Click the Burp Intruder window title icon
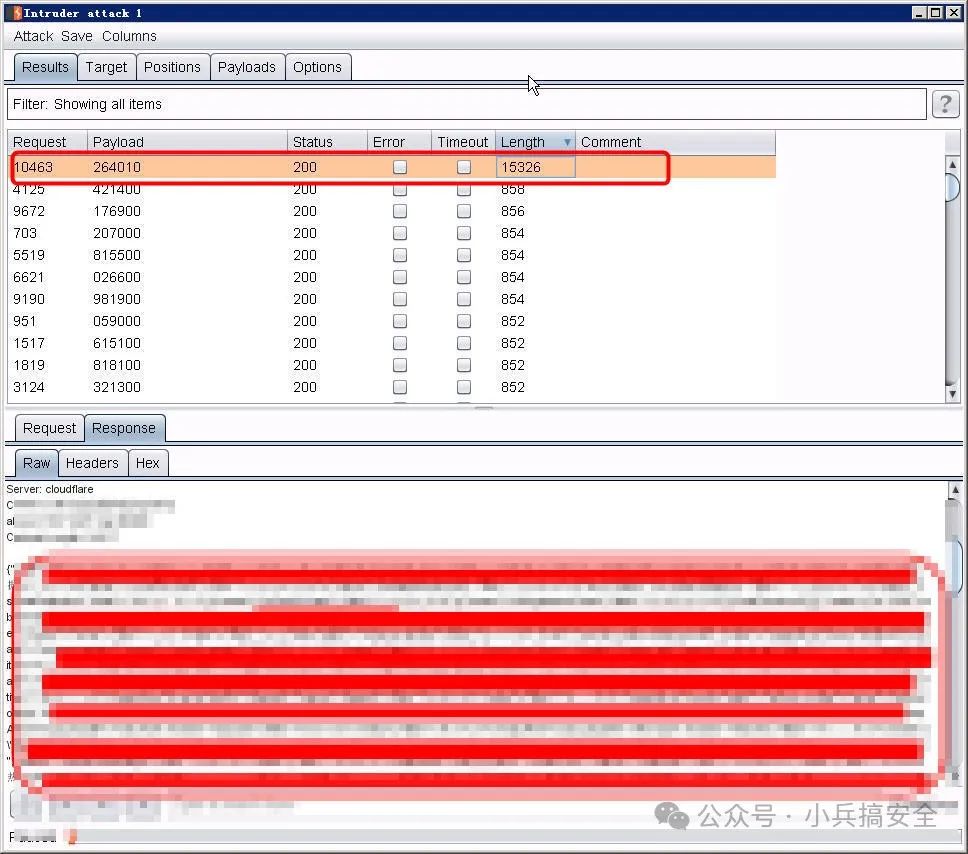Screen dimensions: 968x854 coord(17,12)
